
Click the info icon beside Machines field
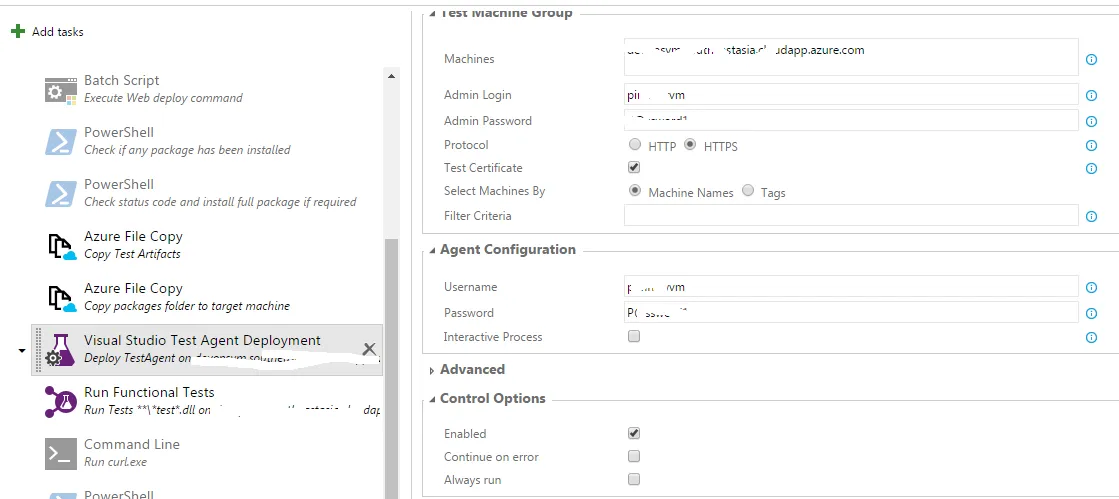tap(1091, 59)
